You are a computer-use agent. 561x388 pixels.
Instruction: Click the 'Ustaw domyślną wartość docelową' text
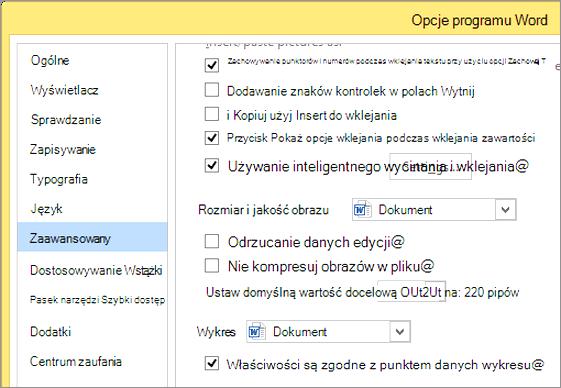coord(302,292)
